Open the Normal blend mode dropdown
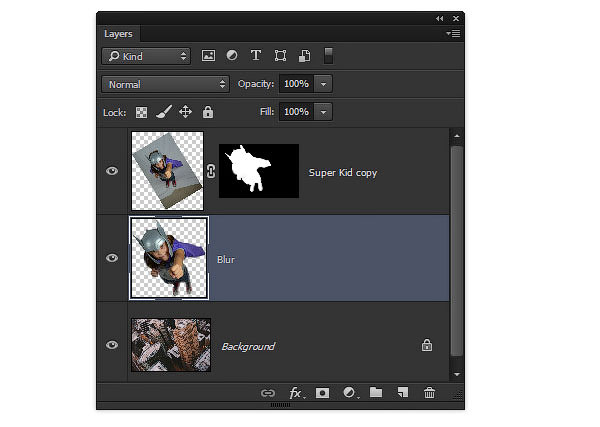Viewport: 600px width, 427px height. tap(165, 84)
